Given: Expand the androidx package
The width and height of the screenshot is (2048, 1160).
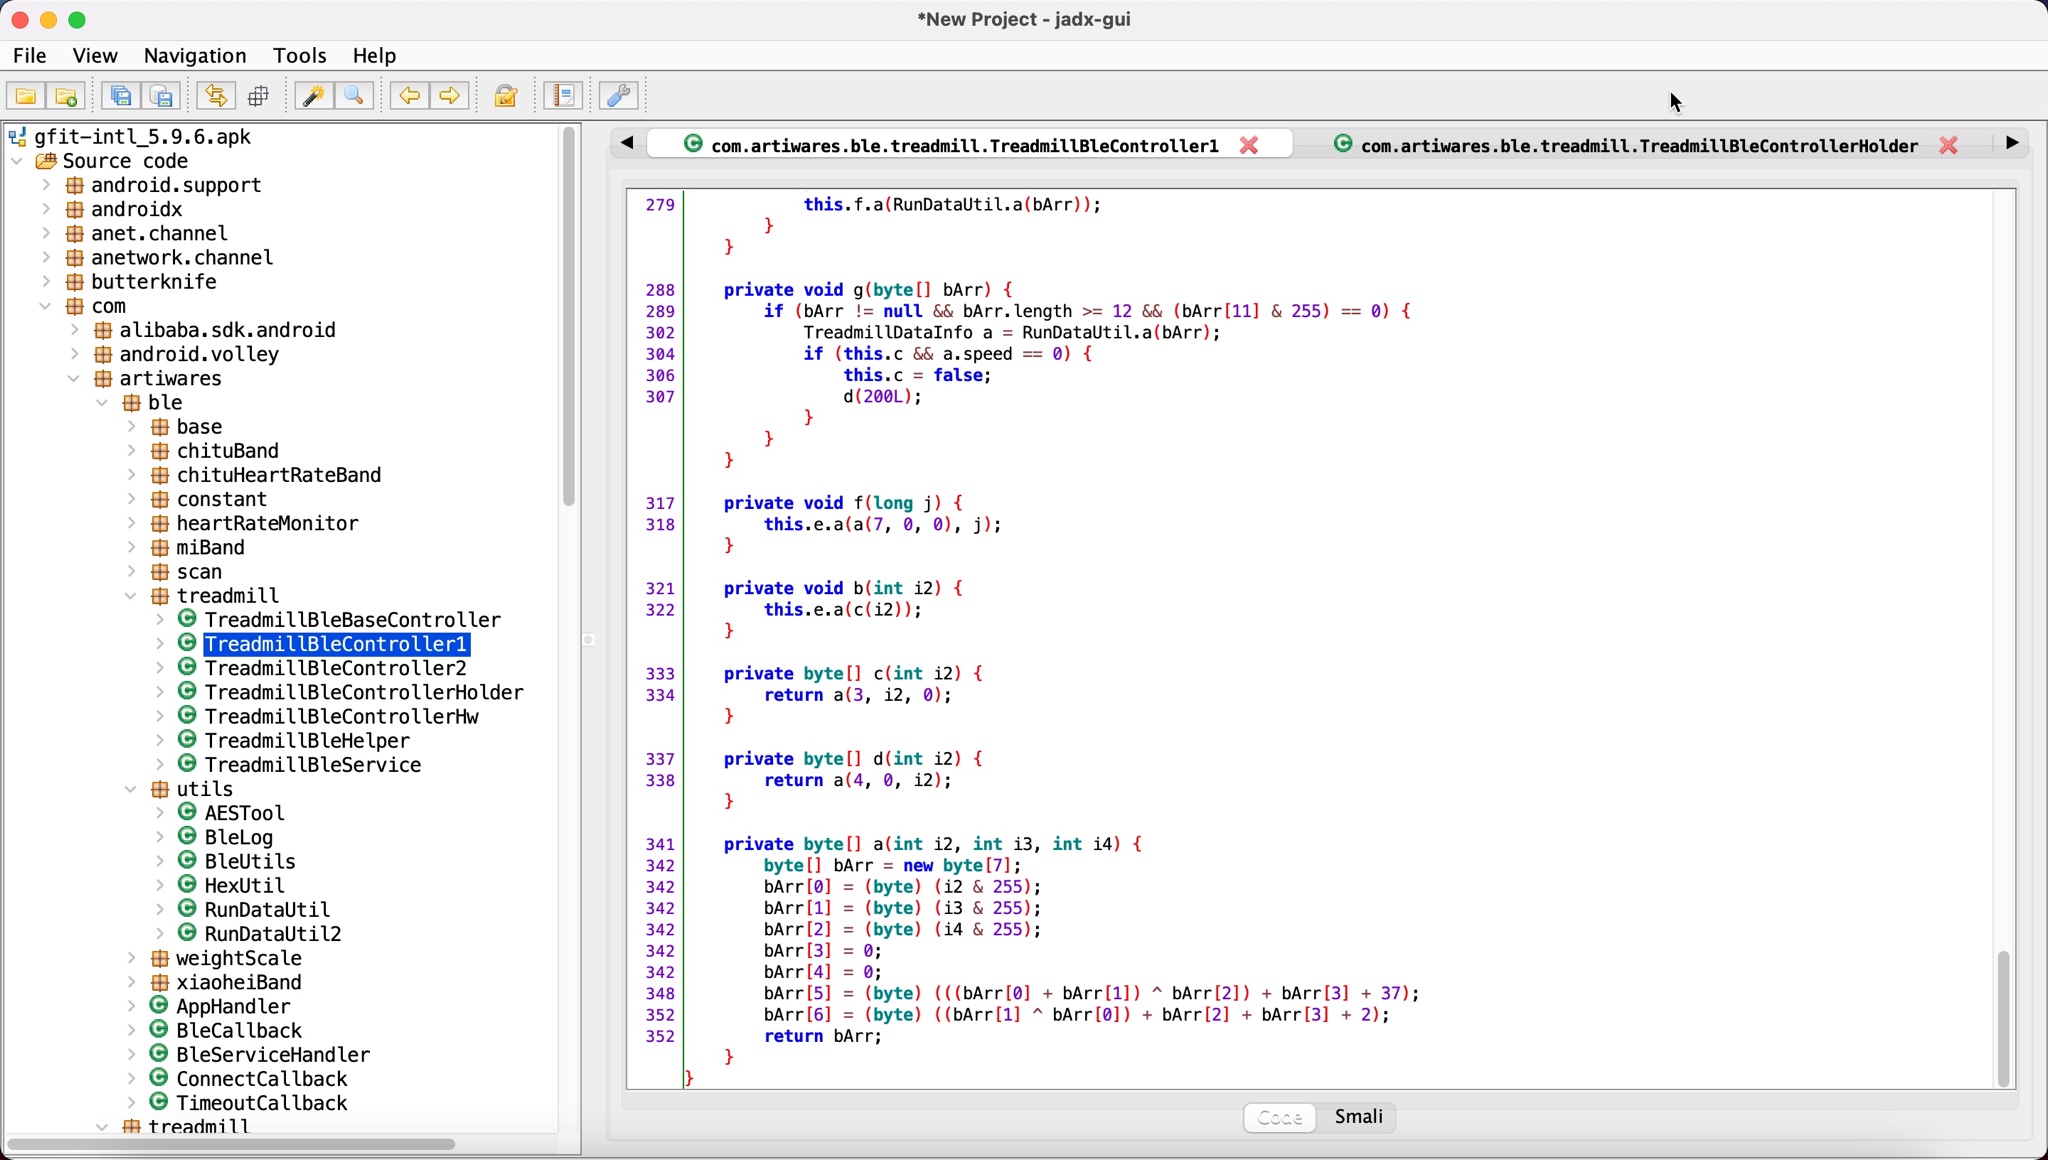Looking at the screenshot, I should pyautogui.click(x=46, y=209).
